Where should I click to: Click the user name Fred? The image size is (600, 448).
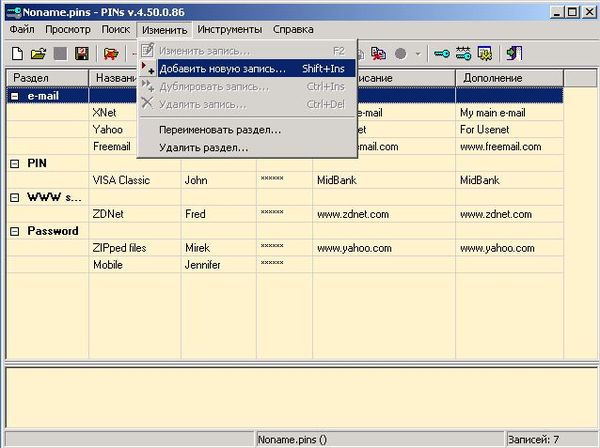click(195, 214)
